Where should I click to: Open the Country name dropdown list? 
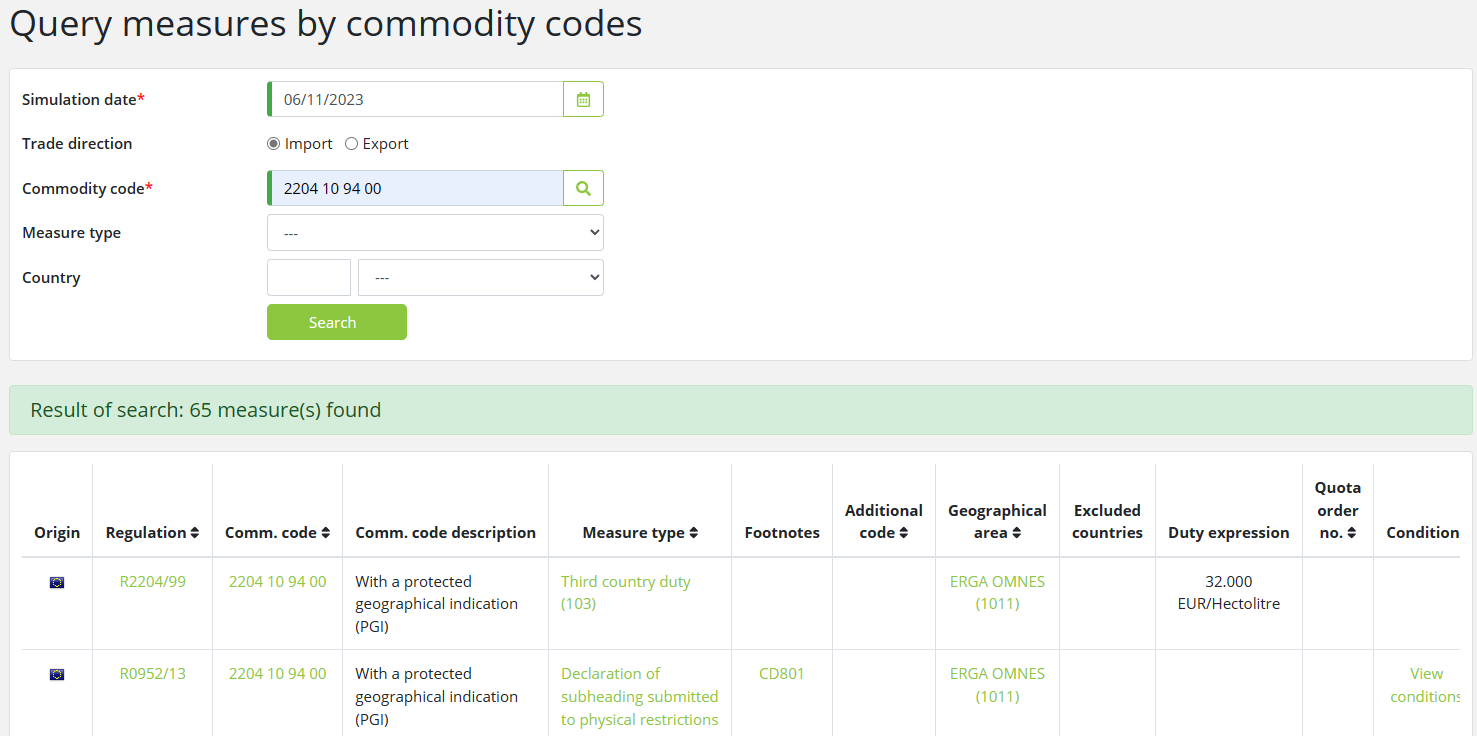pyautogui.click(x=480, y=278)
